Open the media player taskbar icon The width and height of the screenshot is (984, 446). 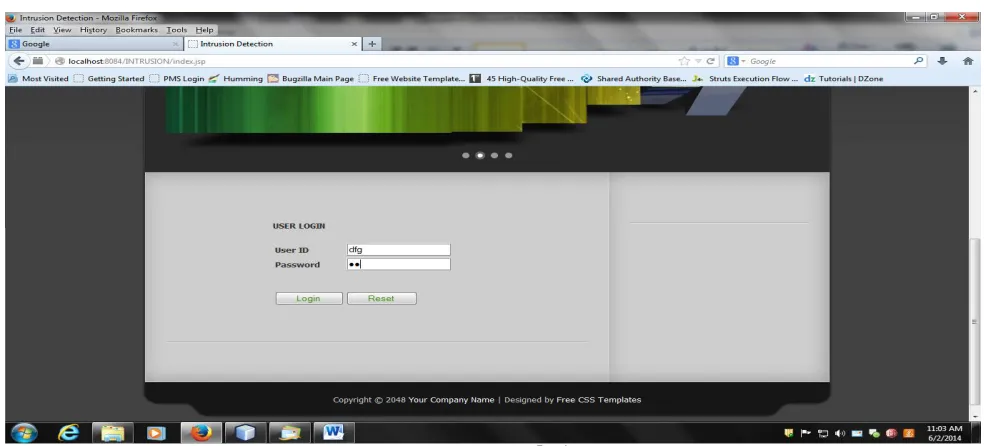pos(156,433)
